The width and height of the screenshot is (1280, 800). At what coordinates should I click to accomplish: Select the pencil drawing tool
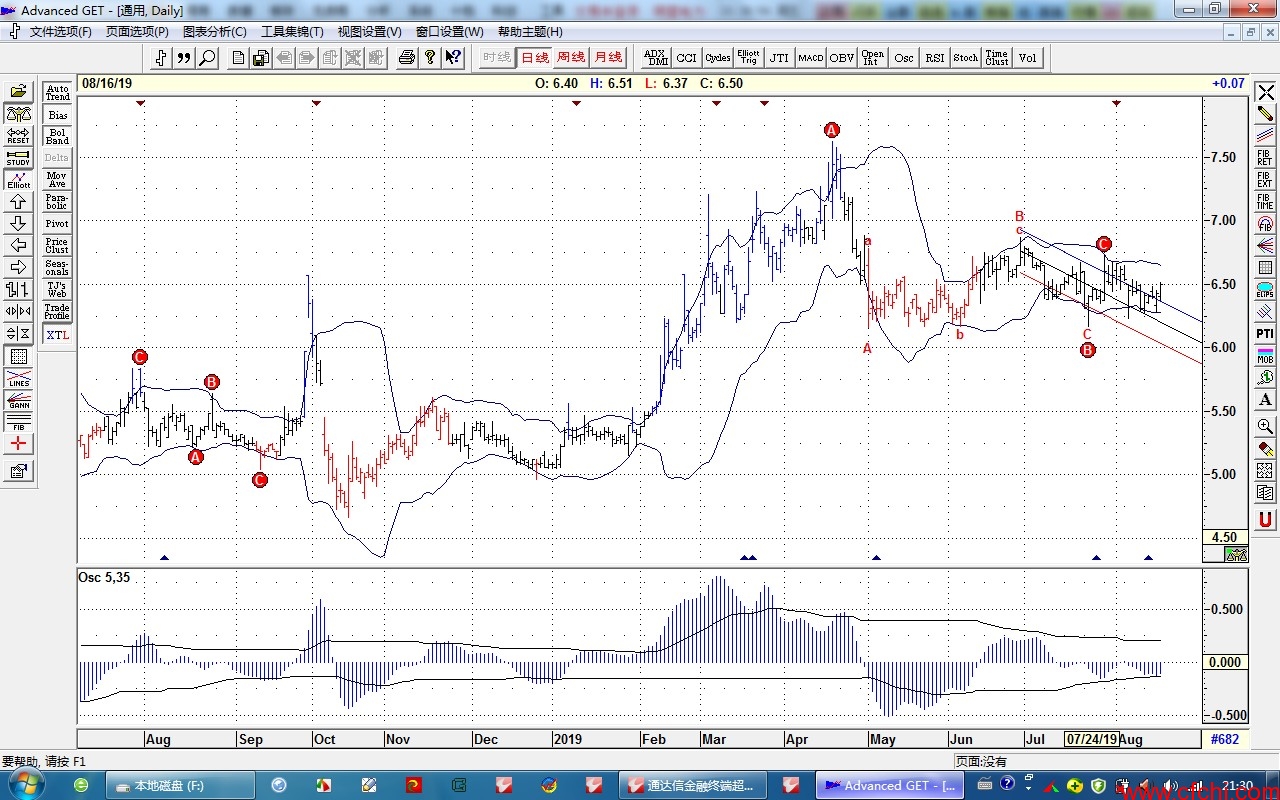point(1266,114)
